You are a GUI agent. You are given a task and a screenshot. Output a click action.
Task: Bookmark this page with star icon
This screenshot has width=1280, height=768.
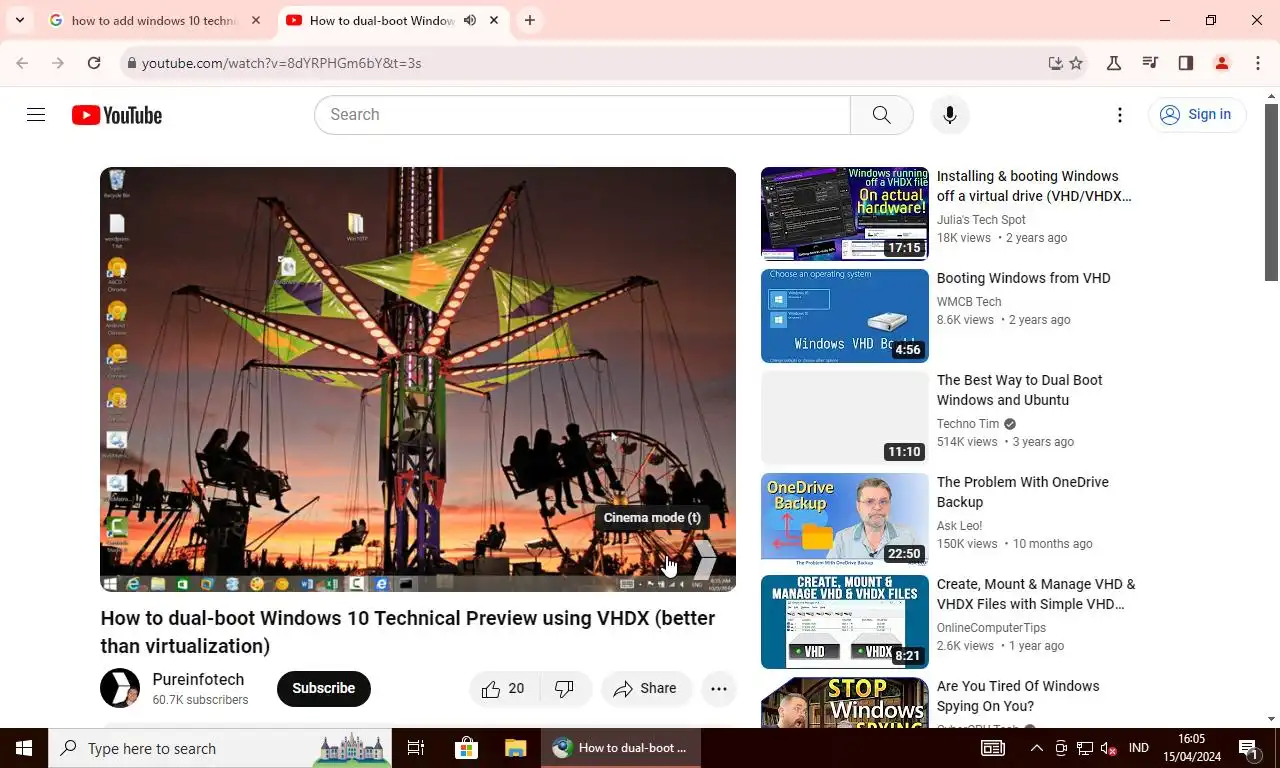click(1076, 63)
